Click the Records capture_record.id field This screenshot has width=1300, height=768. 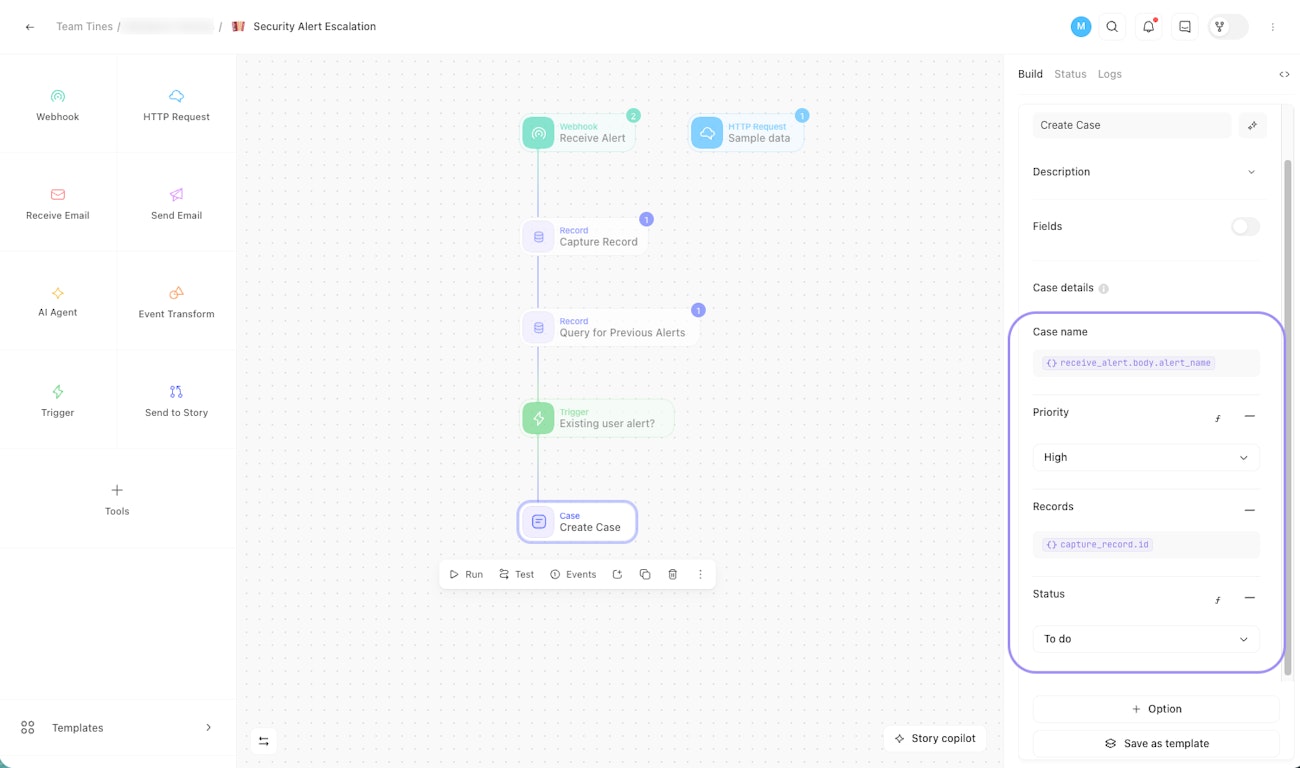[1146, 545]
